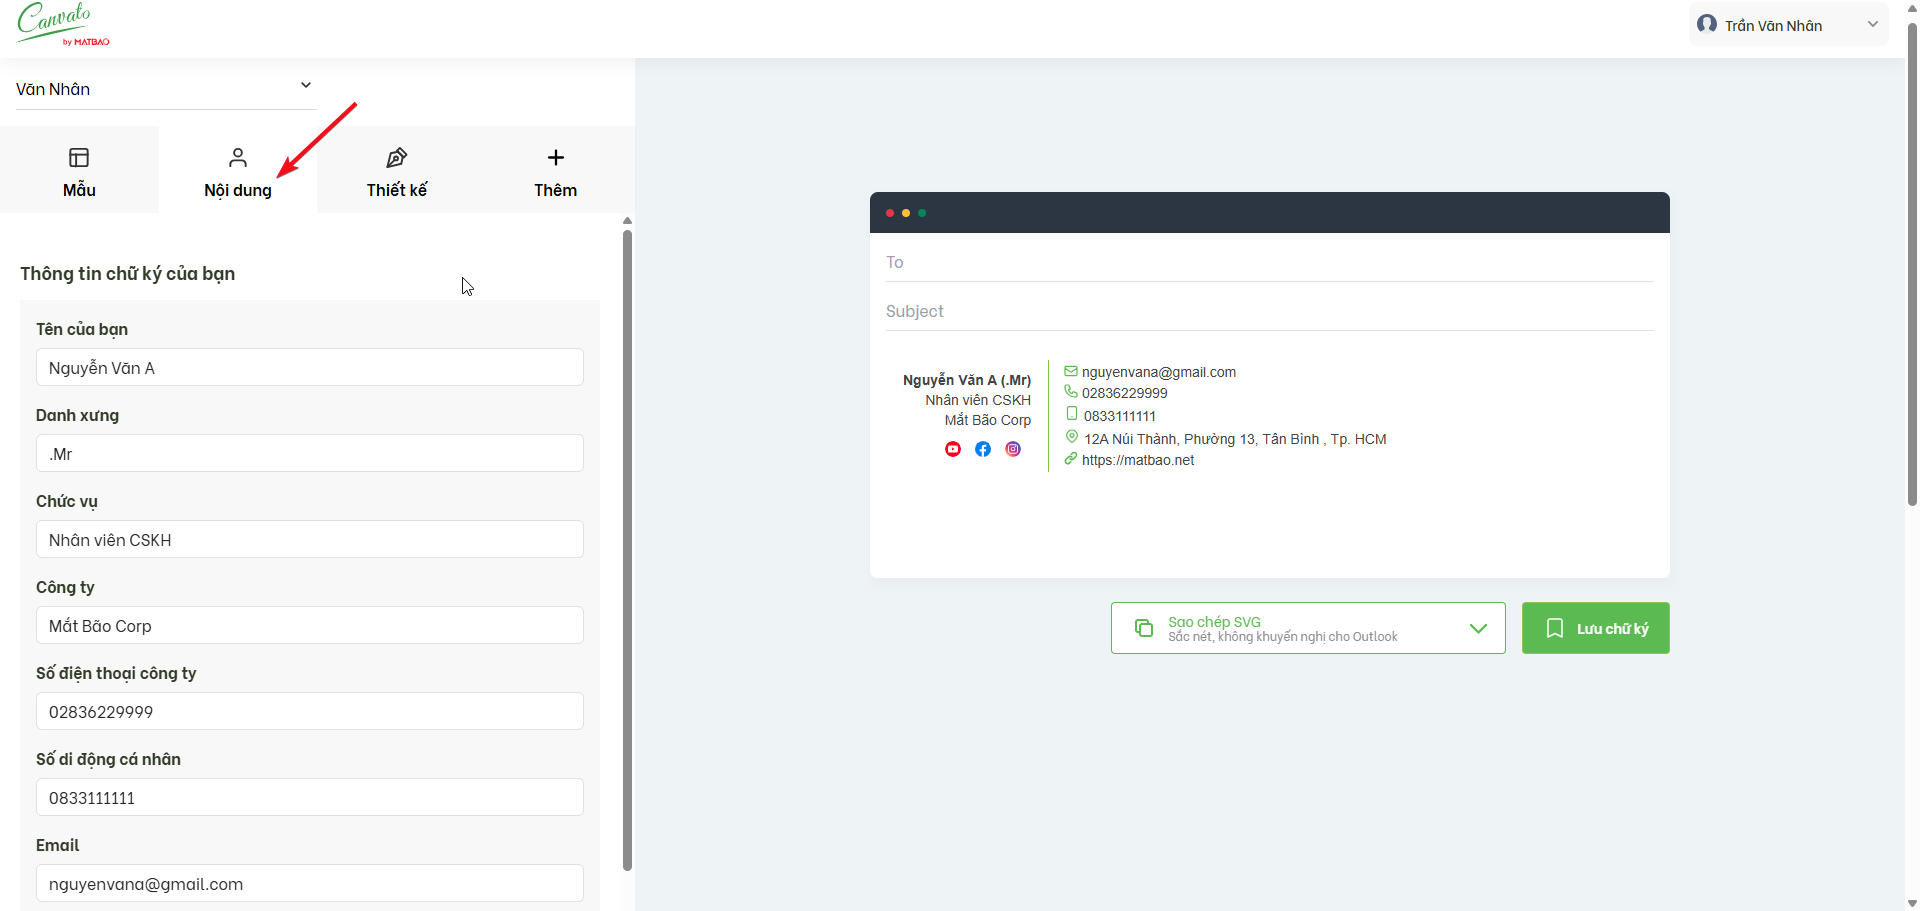Click the link icon beside https://matbao.net
Screen dimensions: 1920x911
[1071, 459]
